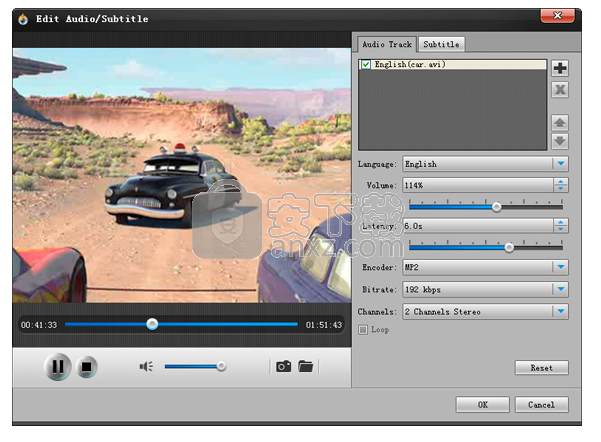The image size is (601, 442).
Task: Expand the Encoder MP2 dropdown
Action: coord(561,267)
